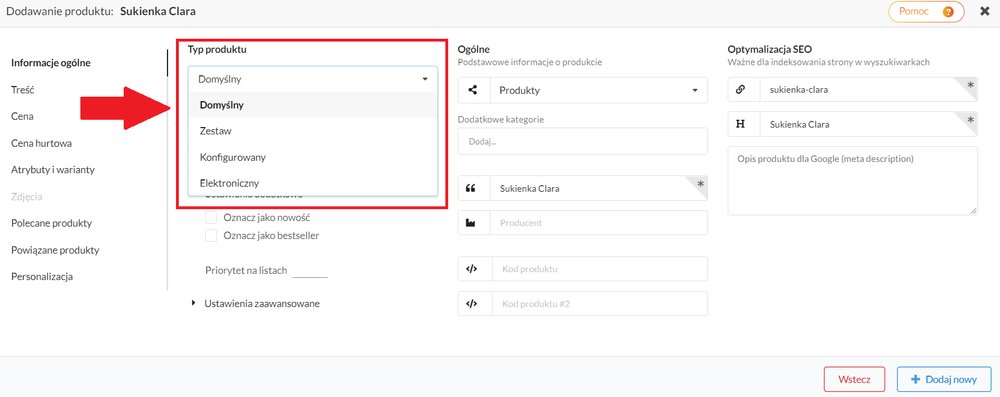The width and height of the screenshot is (1000, 397).
Task: Click the quote icon beside Sukienka Clara name
Action: [471, 188]
